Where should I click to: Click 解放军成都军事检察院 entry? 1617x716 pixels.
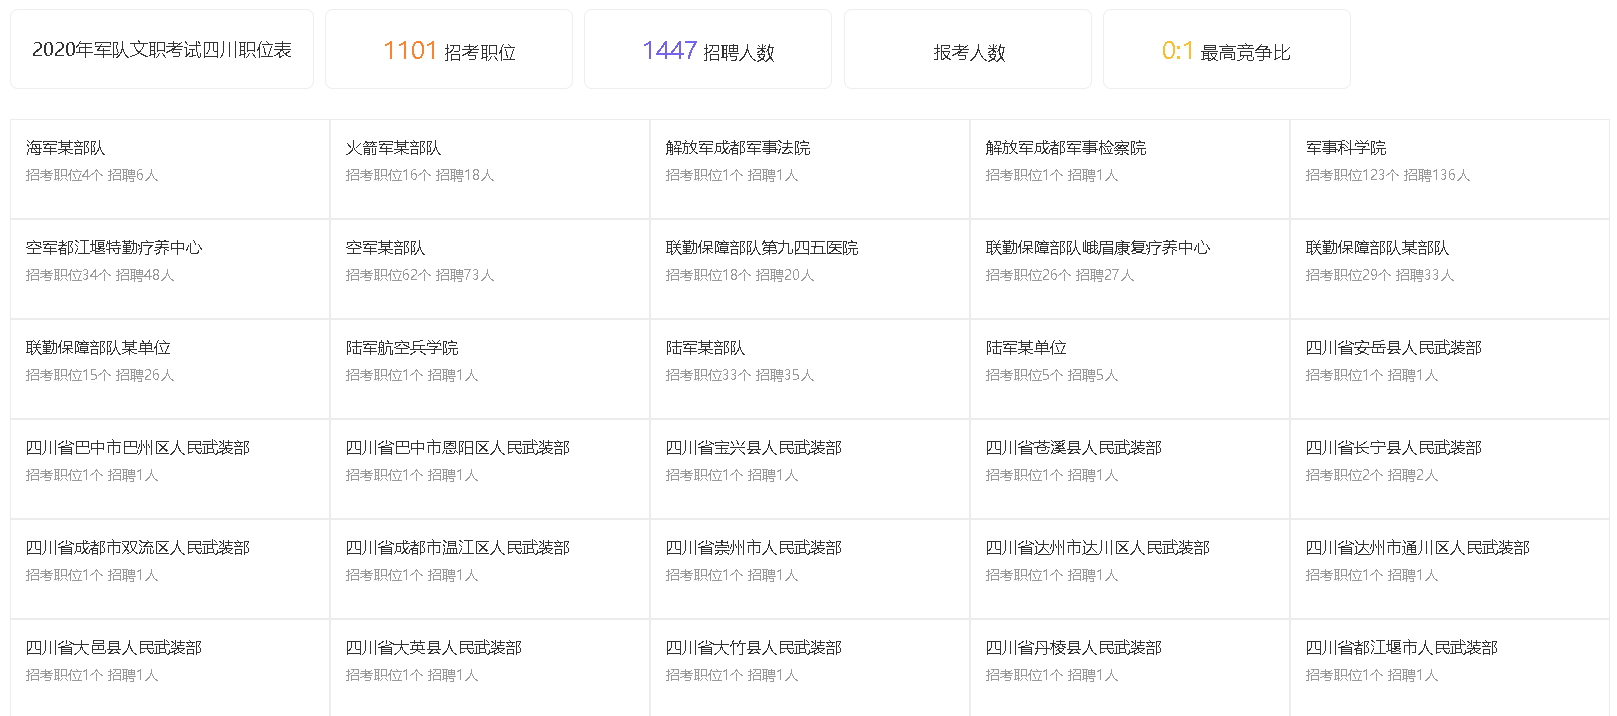point(1129,168)
